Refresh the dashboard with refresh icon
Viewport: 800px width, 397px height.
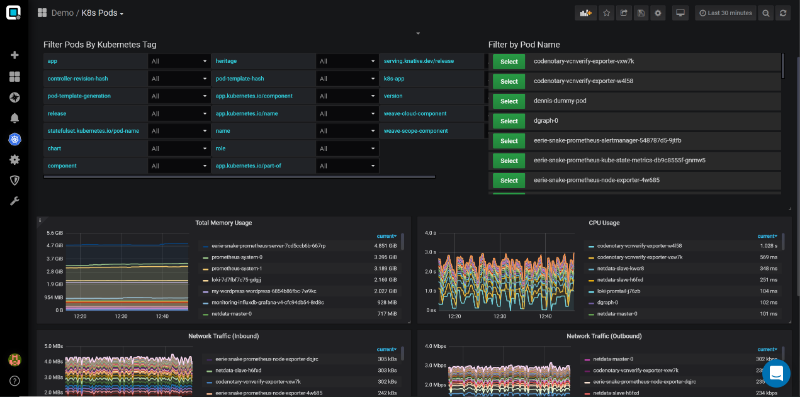click(783, 13)
